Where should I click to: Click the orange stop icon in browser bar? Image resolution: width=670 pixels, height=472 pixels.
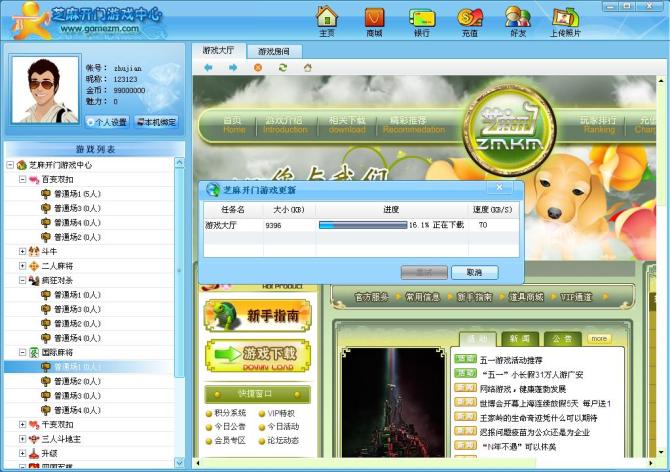(258, 67)
